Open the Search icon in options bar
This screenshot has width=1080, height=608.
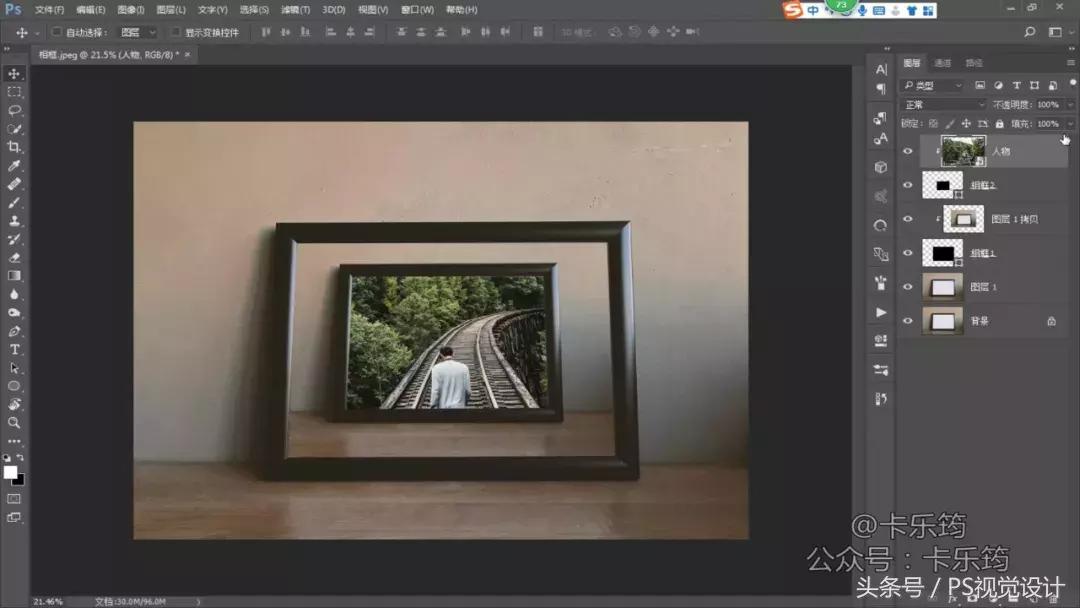[x=1030, y=32]
